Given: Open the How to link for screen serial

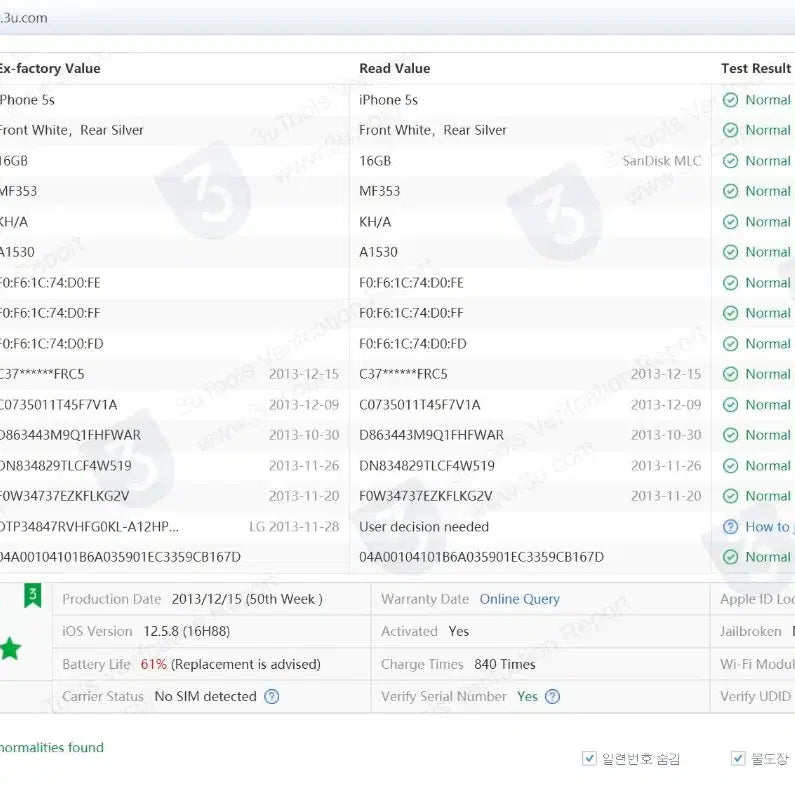Looking at the screenshot, I should 768,527.
